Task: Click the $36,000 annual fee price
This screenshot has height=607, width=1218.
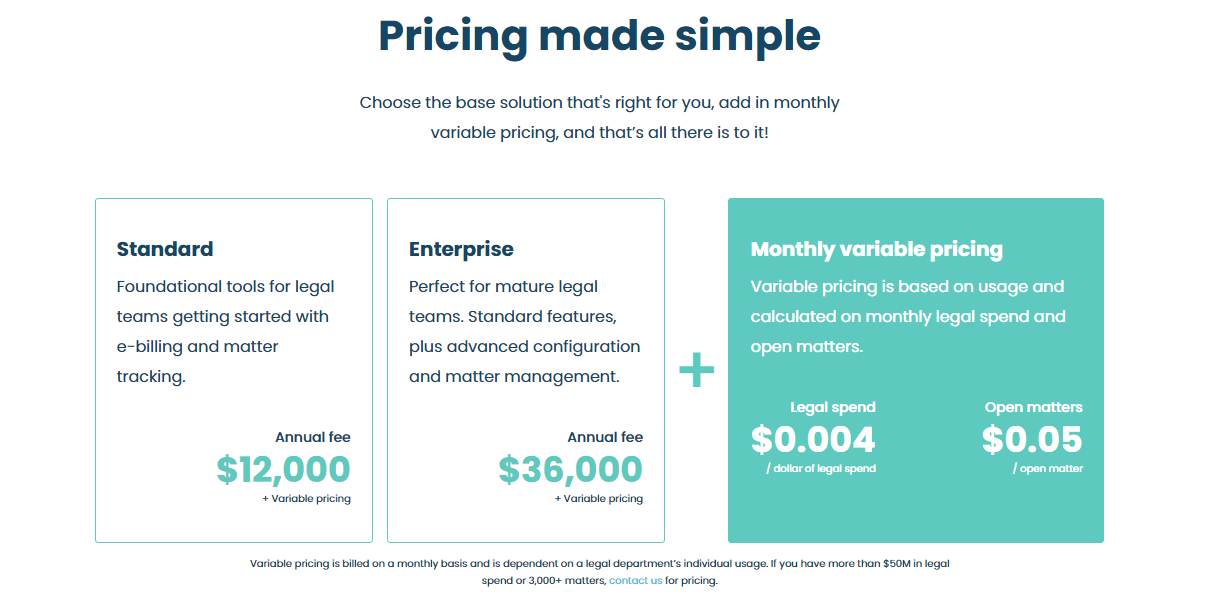Action: click(x=570, y=469)
